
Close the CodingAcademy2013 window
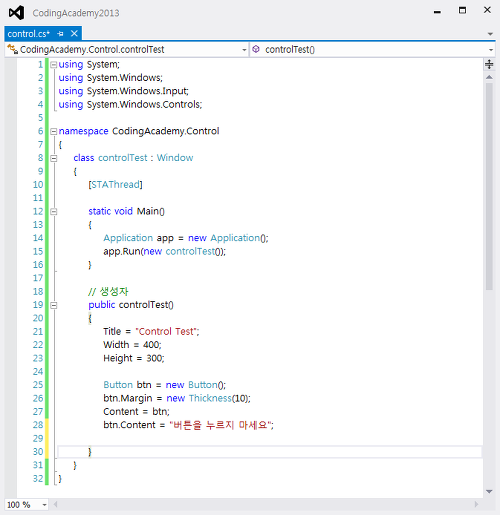[x=487, y=10]
